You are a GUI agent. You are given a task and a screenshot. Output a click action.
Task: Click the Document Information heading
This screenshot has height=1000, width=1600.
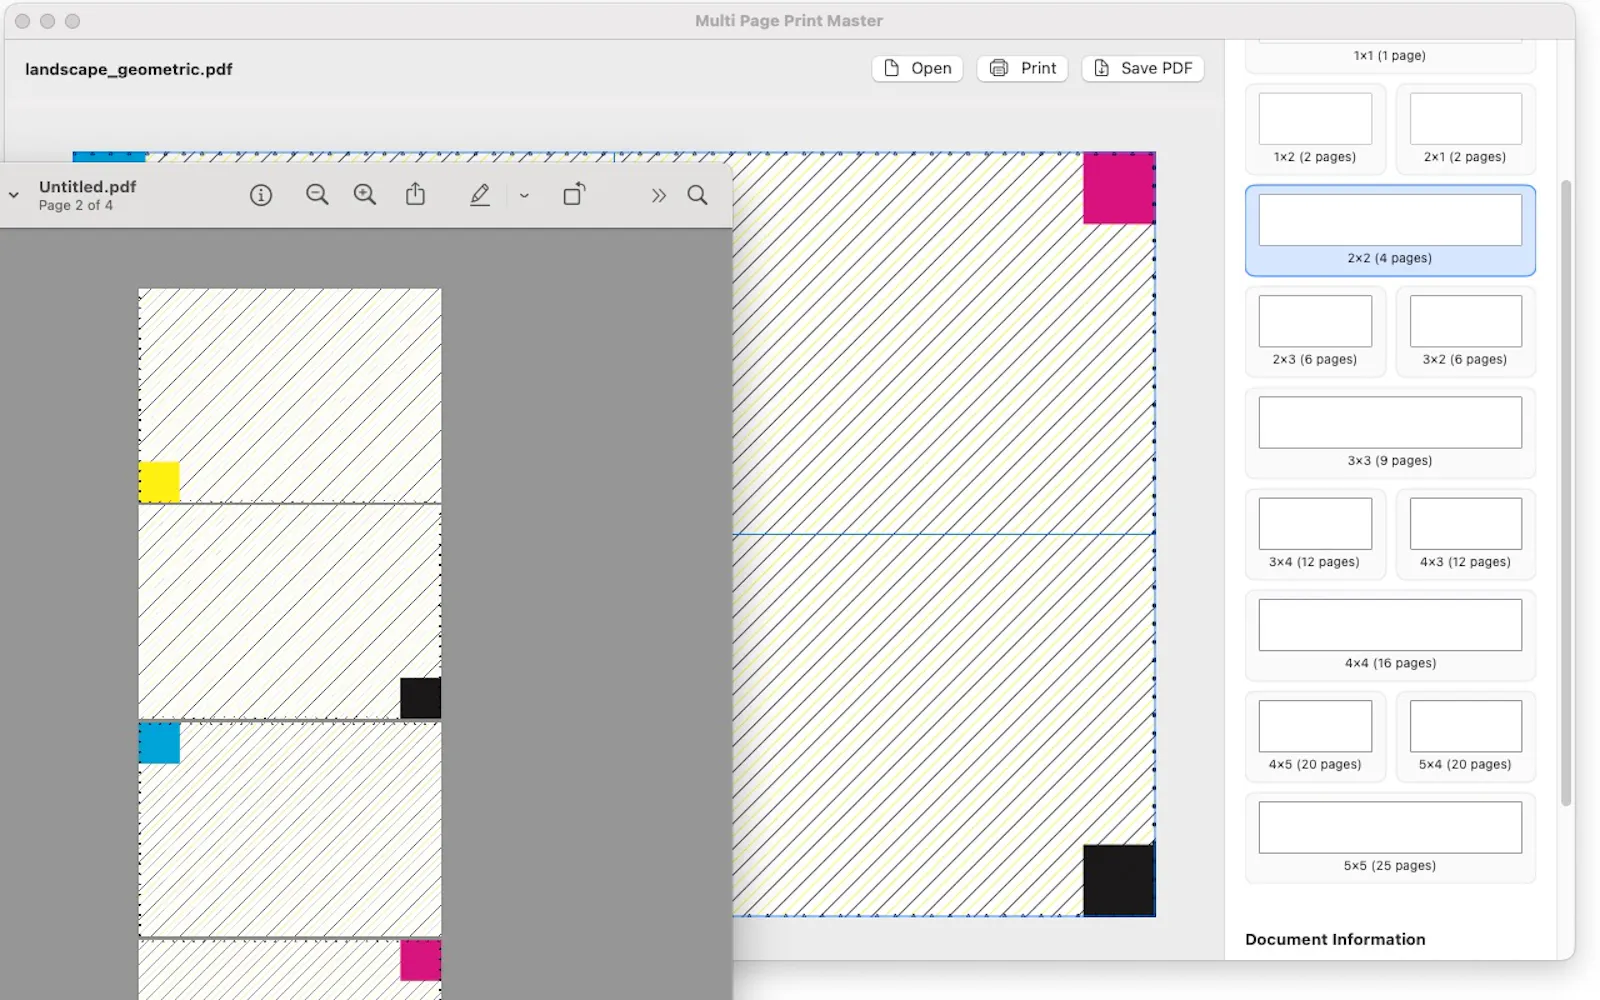pyautogui.click(x=1335, y=939)
